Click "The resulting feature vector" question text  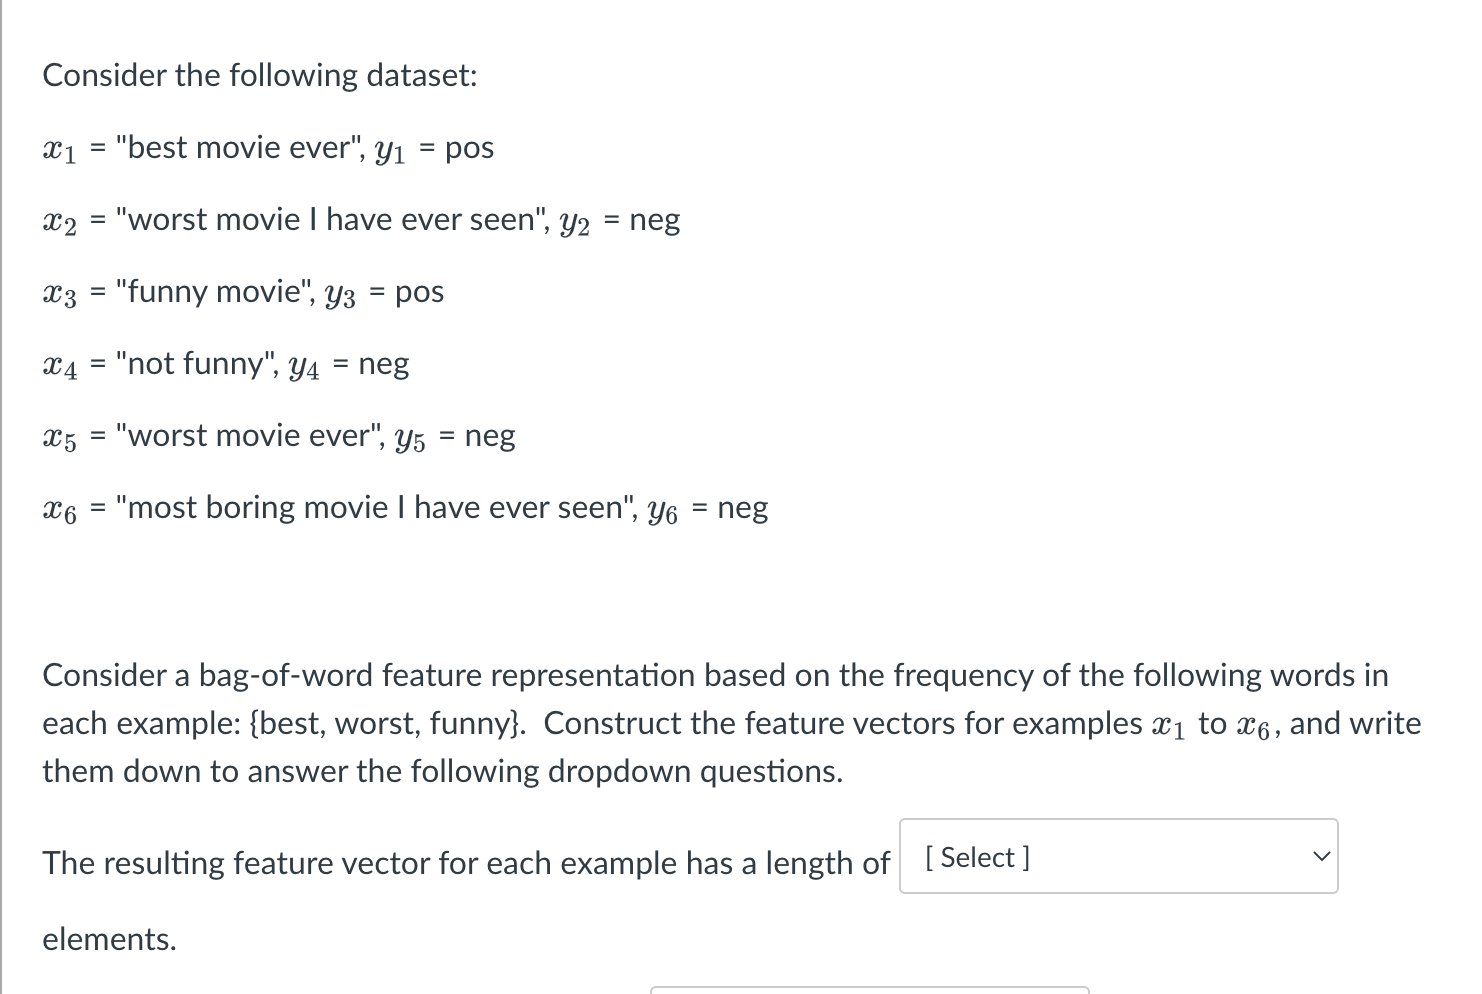[x=236, y=862]
